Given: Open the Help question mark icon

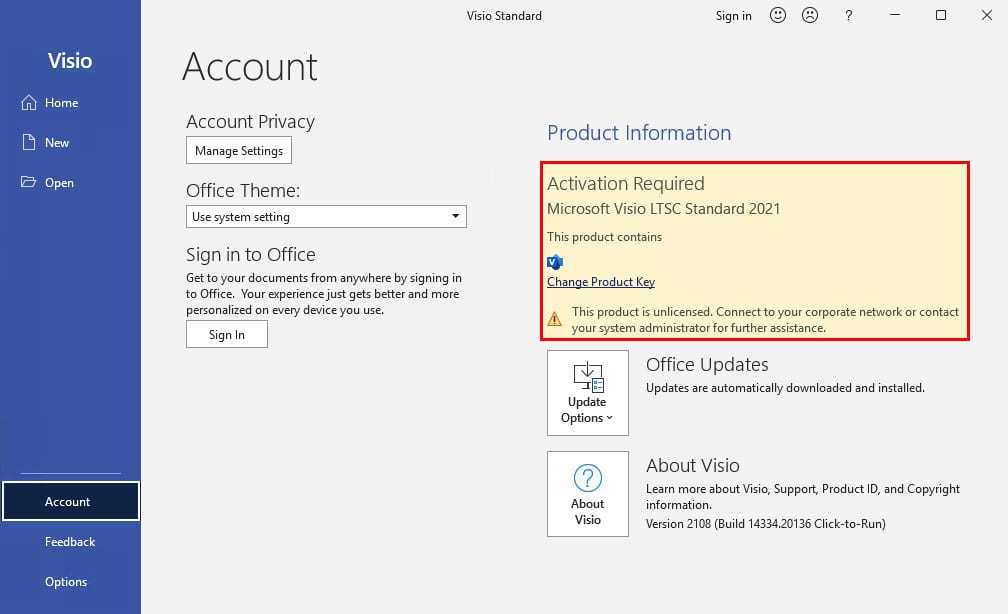Looking at the screenshot, I should [849, 15].
